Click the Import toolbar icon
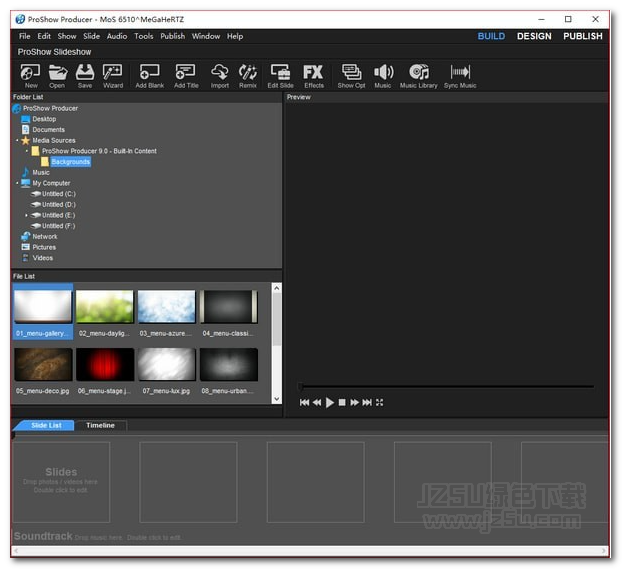 (220, 76)
